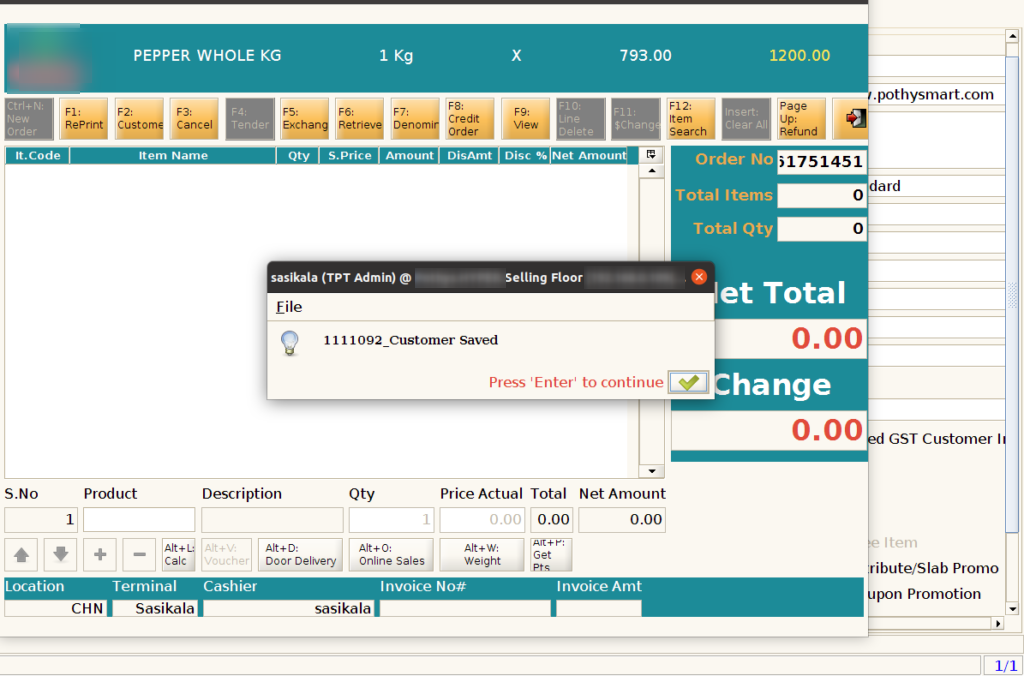Click the minus quantity button

139,555
